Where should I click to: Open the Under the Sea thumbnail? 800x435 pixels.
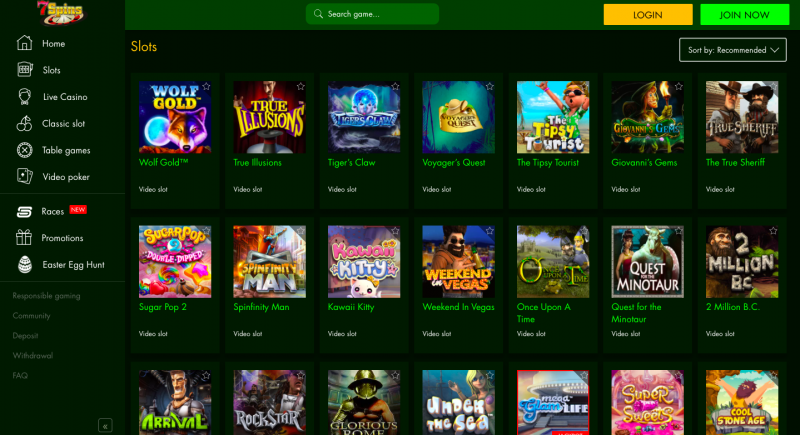coord(459,402)
